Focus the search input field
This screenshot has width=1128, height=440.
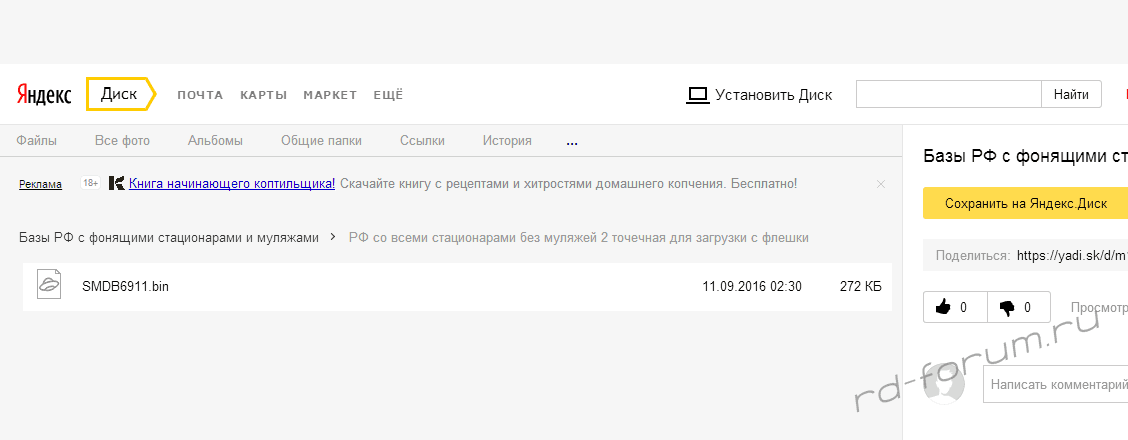coord(949,94)
